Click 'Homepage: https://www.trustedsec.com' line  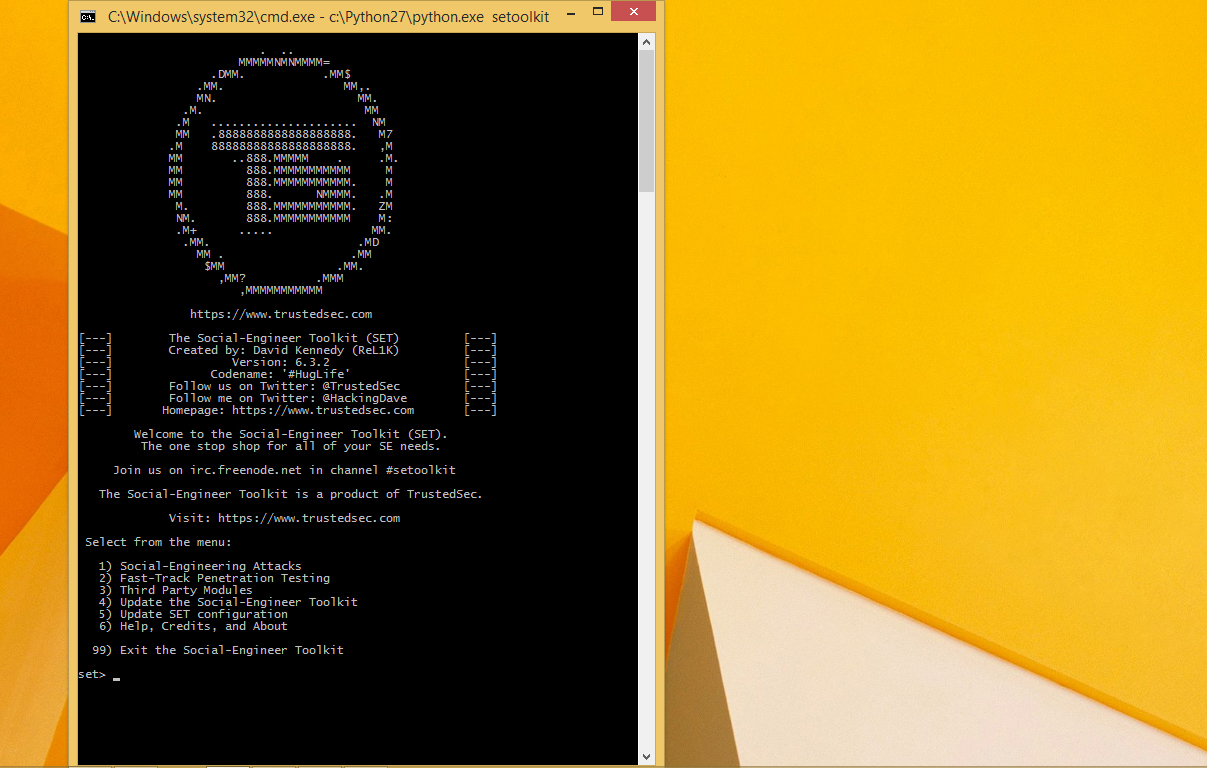[288, 410]
